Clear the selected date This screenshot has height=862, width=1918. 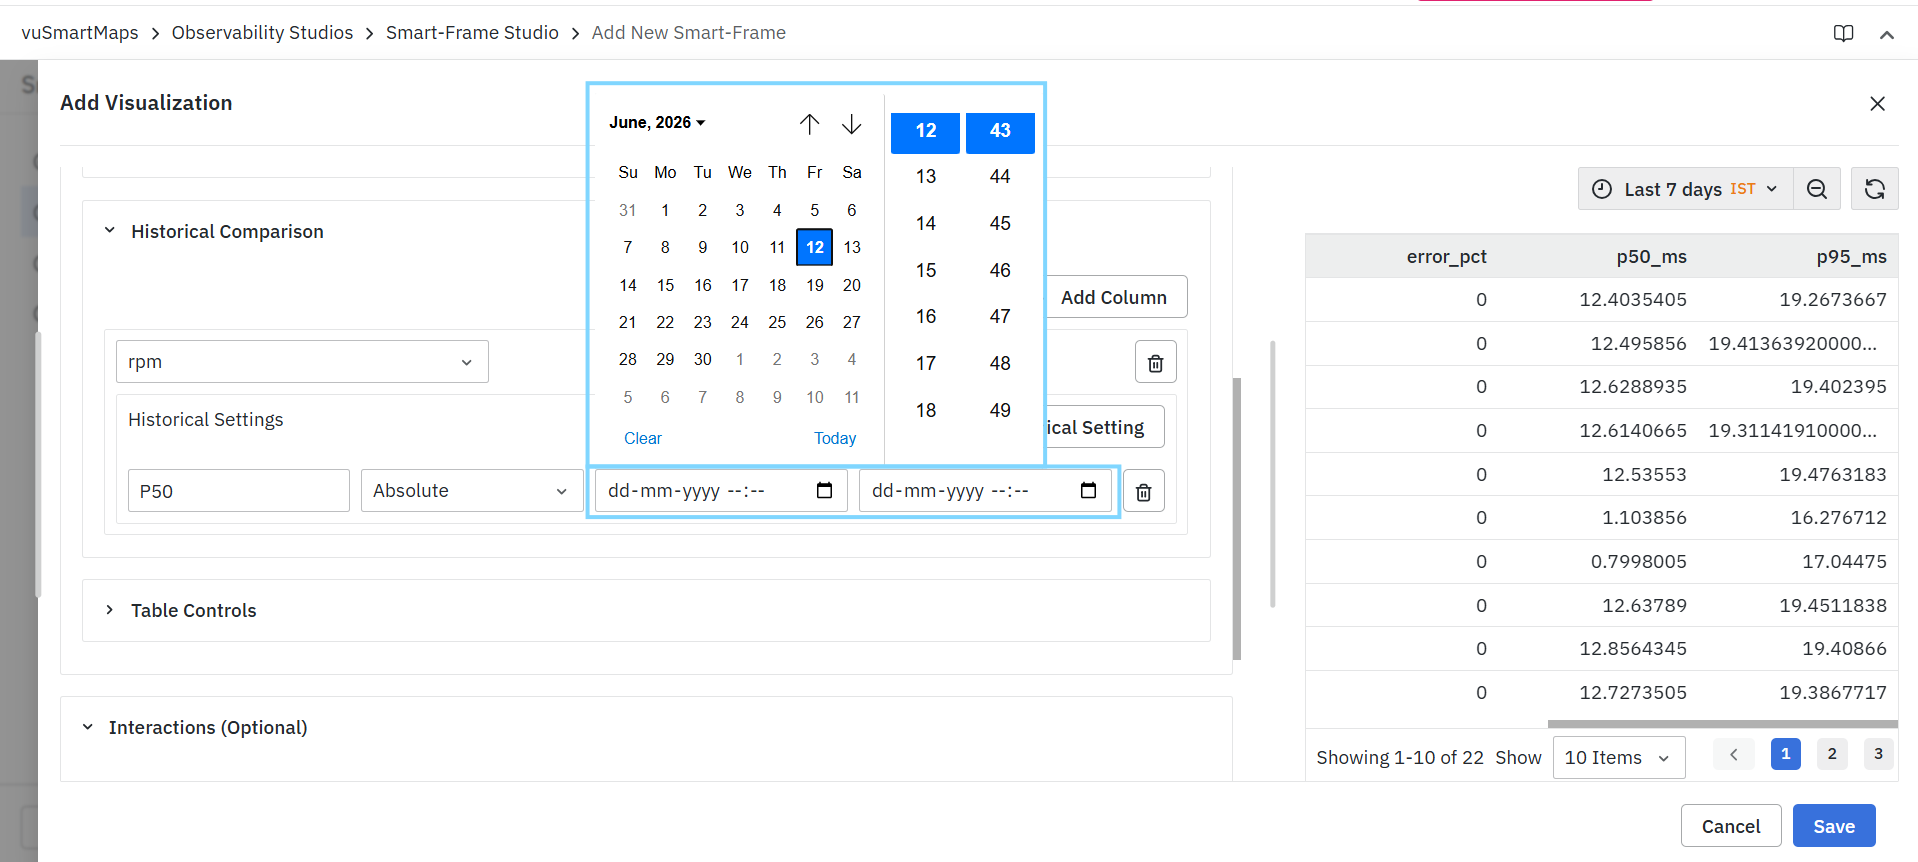[643, 438]
